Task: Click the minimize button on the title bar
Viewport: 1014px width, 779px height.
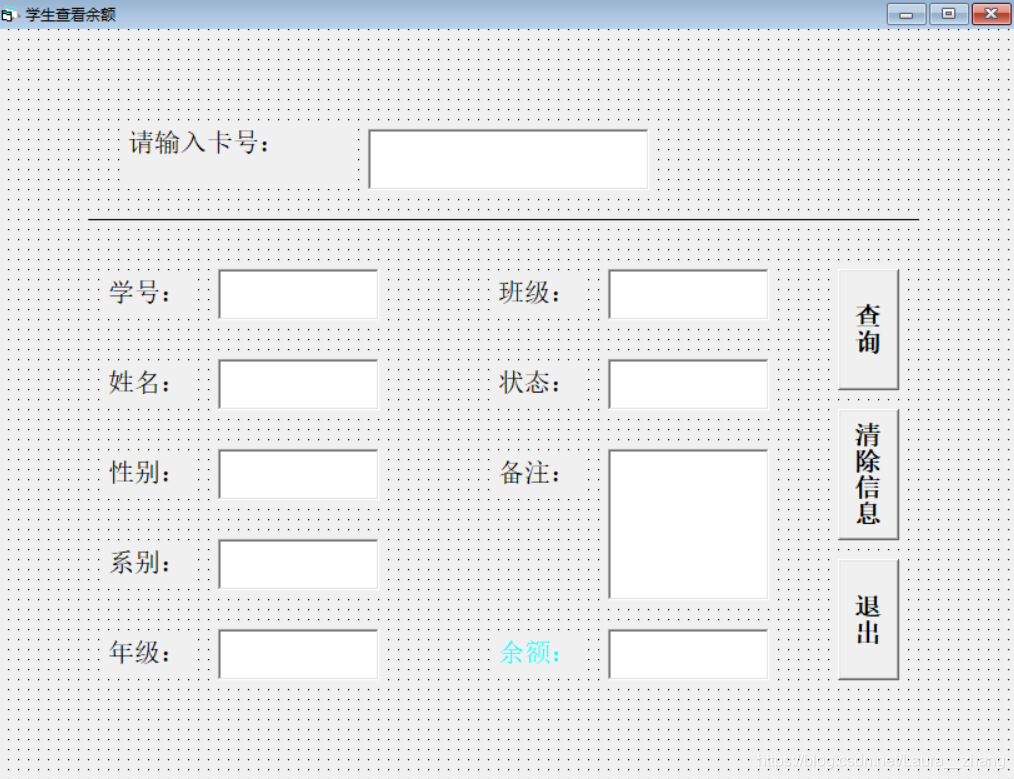Action: [x=907, y=13]
